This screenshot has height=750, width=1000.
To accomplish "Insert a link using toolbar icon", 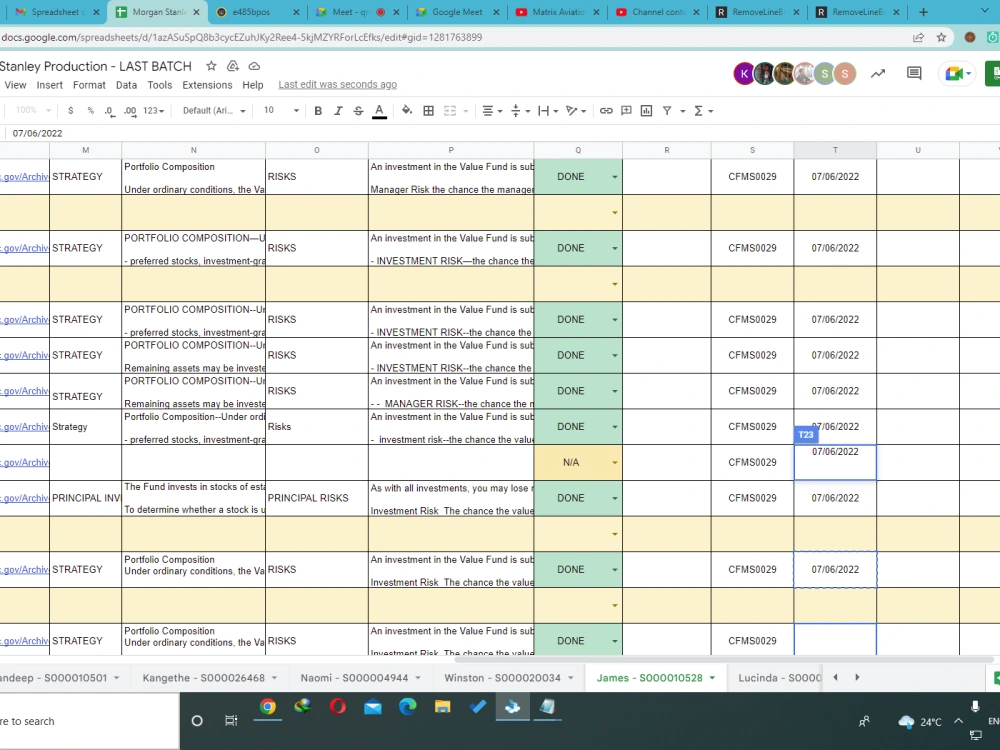I will pyautogui.click(x=606, y=111).
